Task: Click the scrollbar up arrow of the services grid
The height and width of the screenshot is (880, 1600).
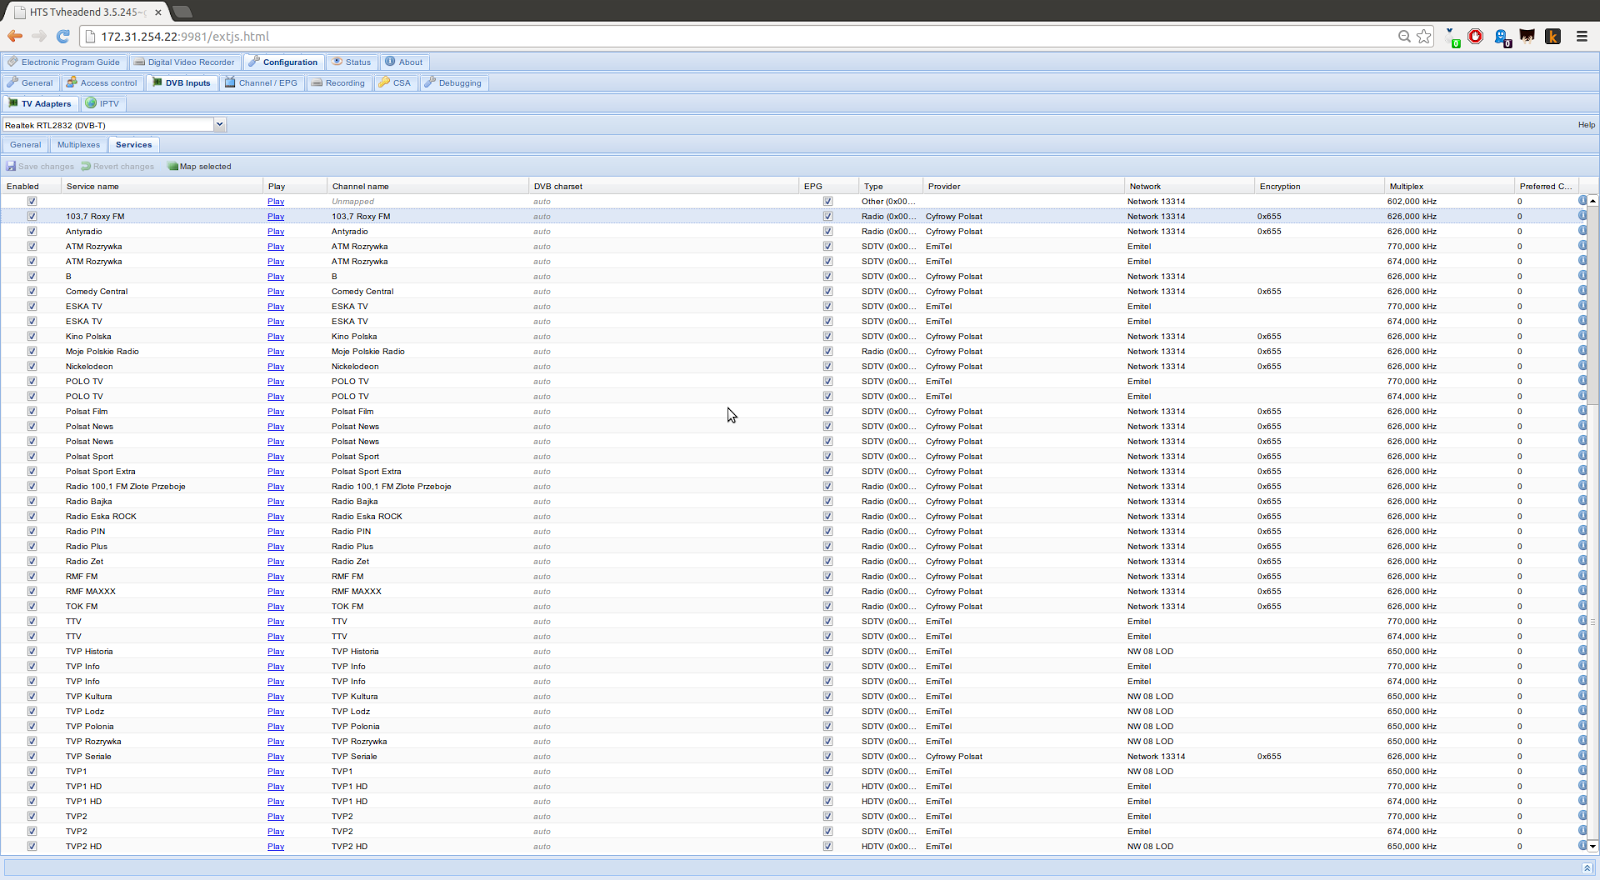Action: (x=1593, y=201)
